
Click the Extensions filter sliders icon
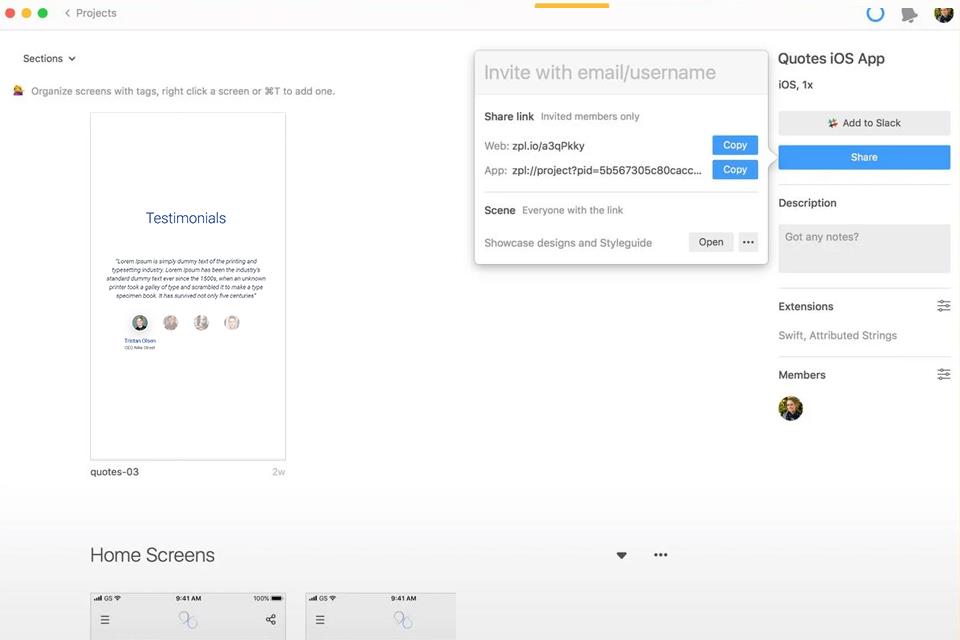944,305
